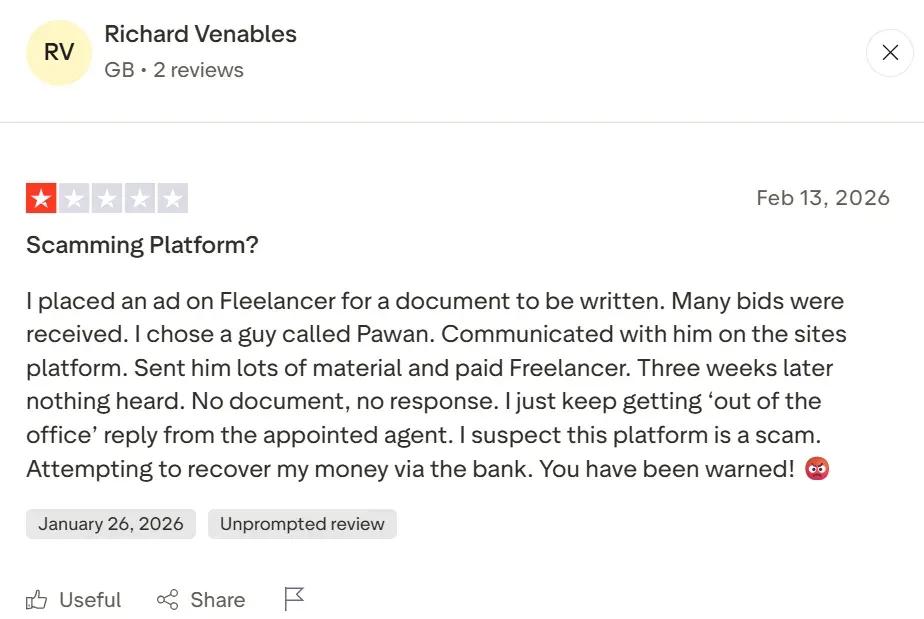The image size is (924, 619).
Task: Select the January 26, 2026 experience tag
Action: coord(110,523)
